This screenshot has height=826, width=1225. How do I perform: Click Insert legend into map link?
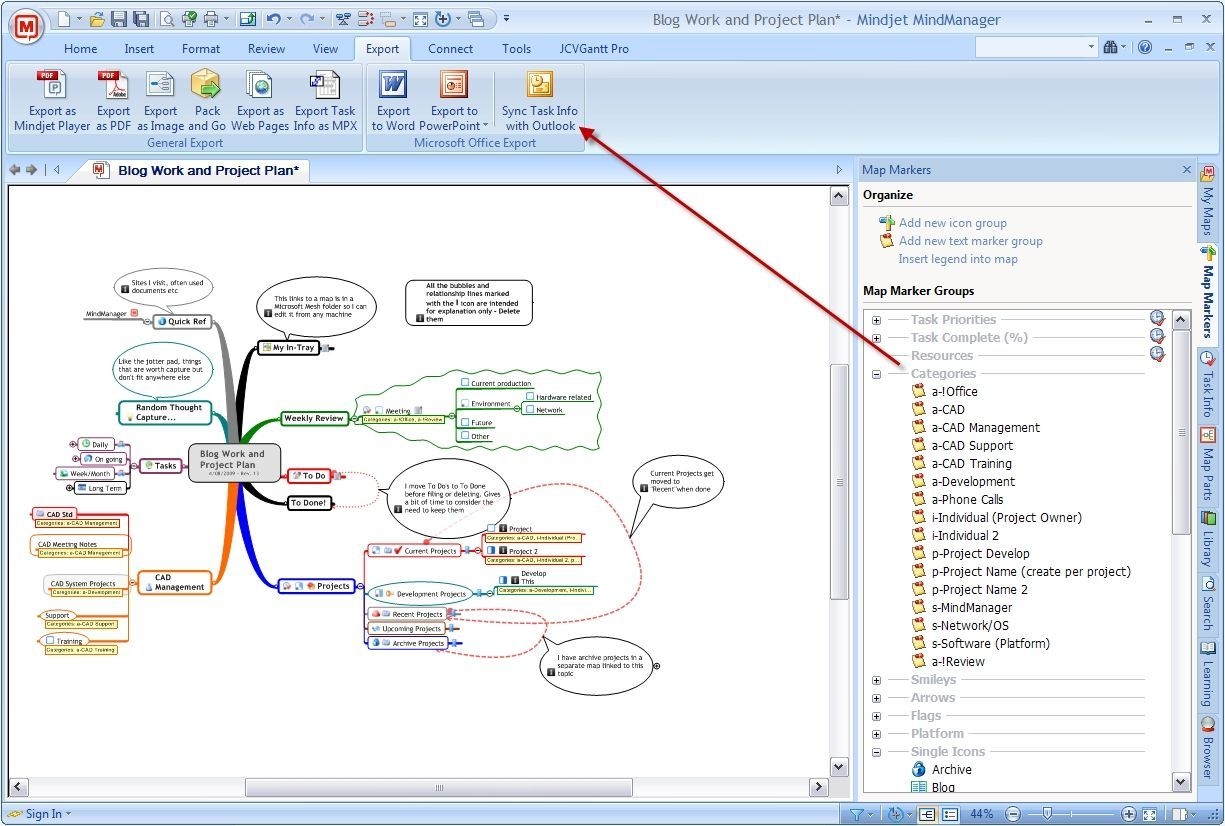pos(958,259)
